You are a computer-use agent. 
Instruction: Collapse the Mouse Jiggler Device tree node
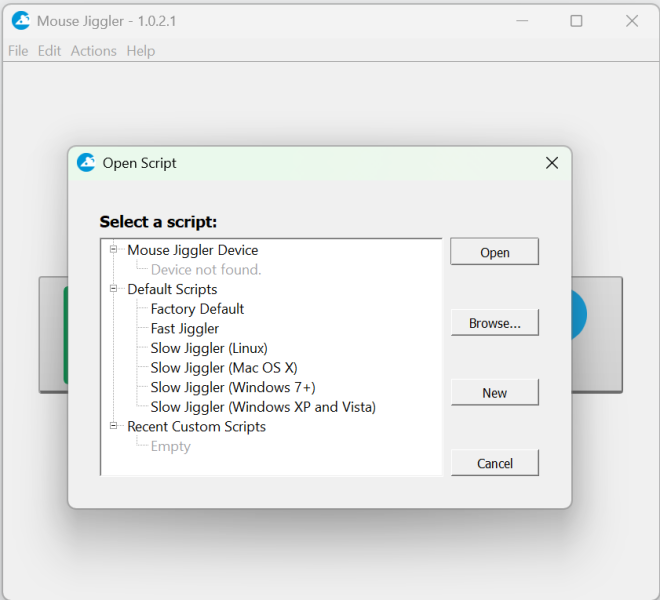click(114, 250)
